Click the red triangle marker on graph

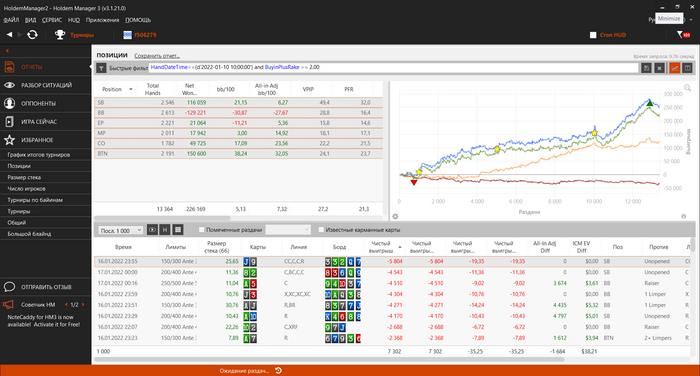[414, 182]
